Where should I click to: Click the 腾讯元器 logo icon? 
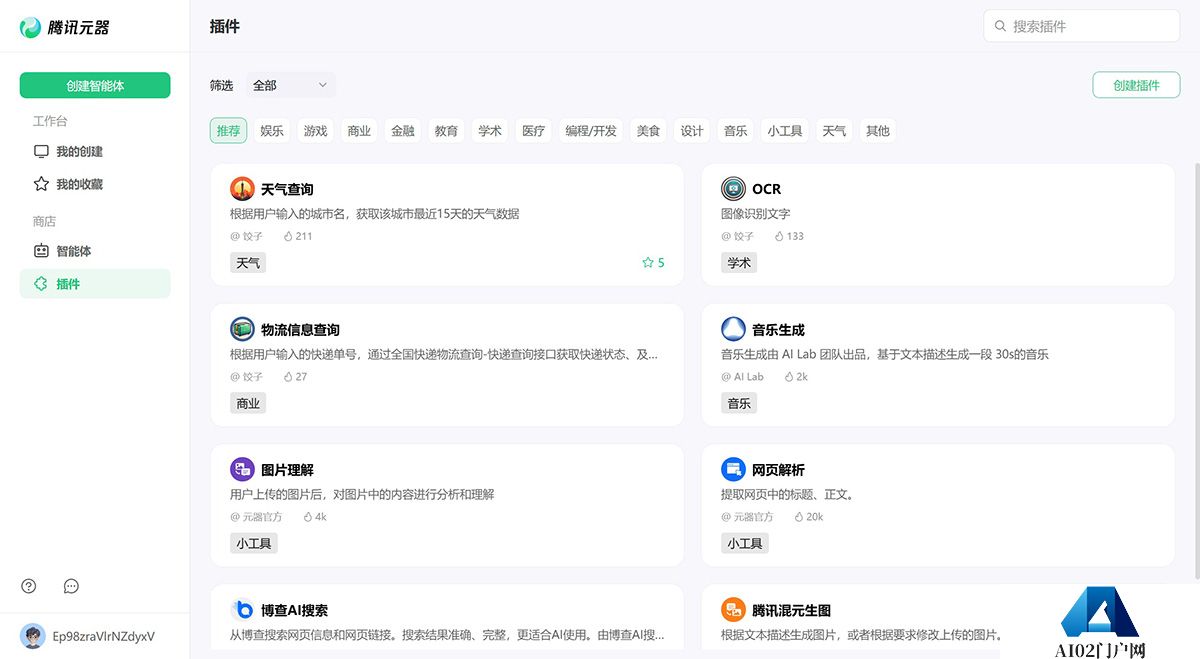[31, 27]
